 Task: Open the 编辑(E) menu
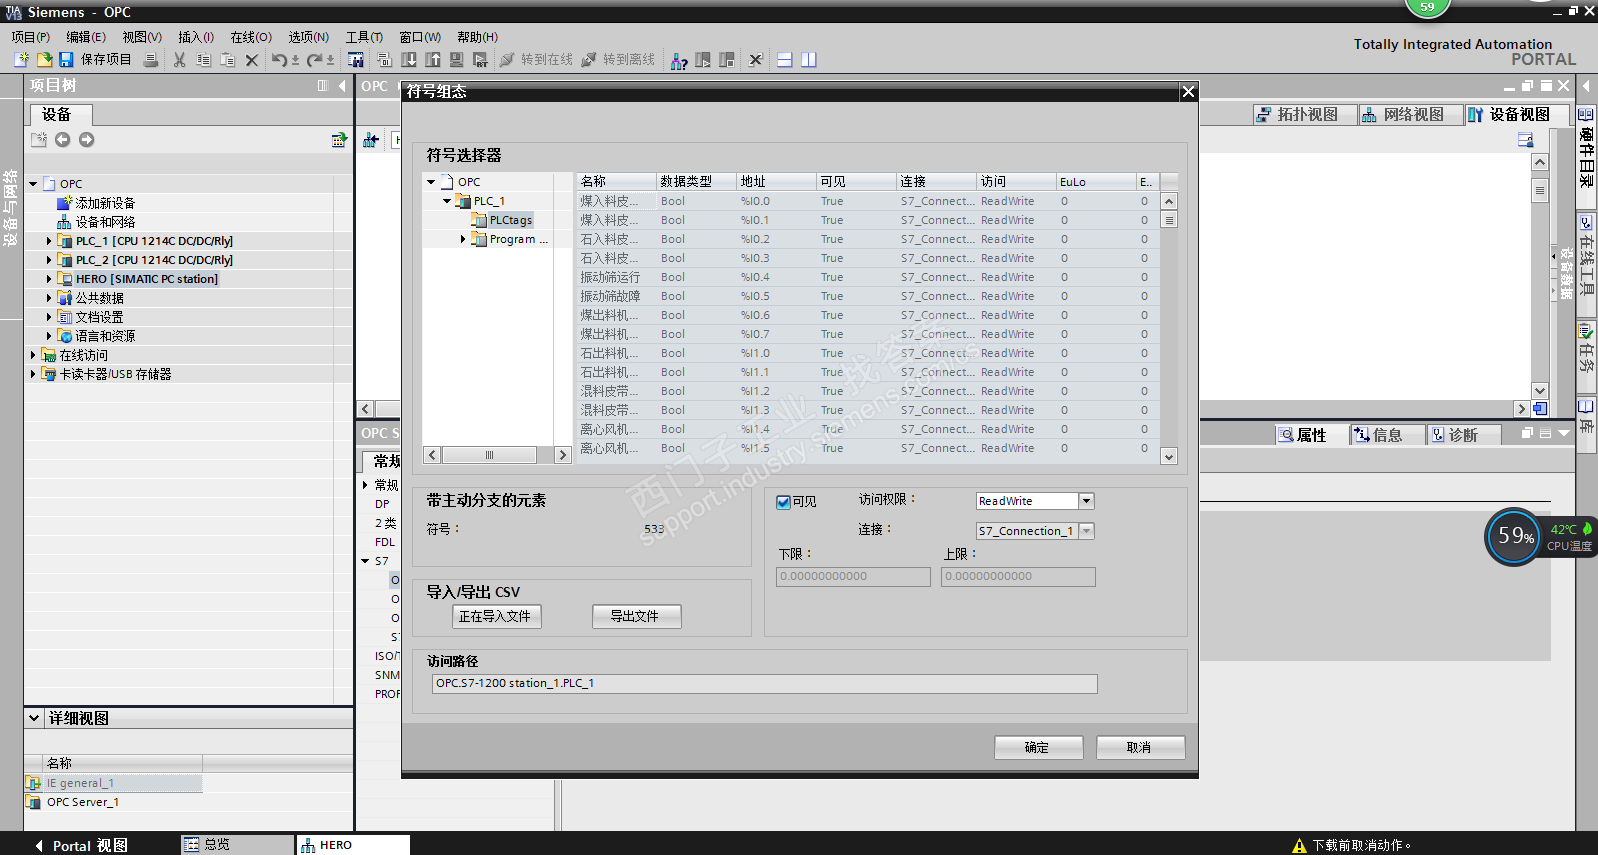(x=86, y=37)
